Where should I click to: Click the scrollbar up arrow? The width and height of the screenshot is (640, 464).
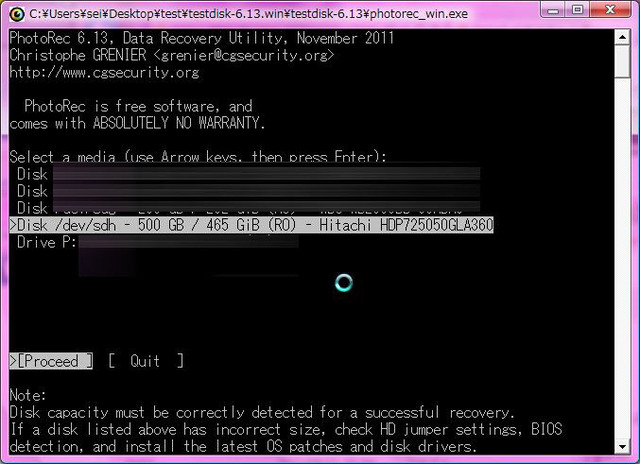[x=622, y=38]
